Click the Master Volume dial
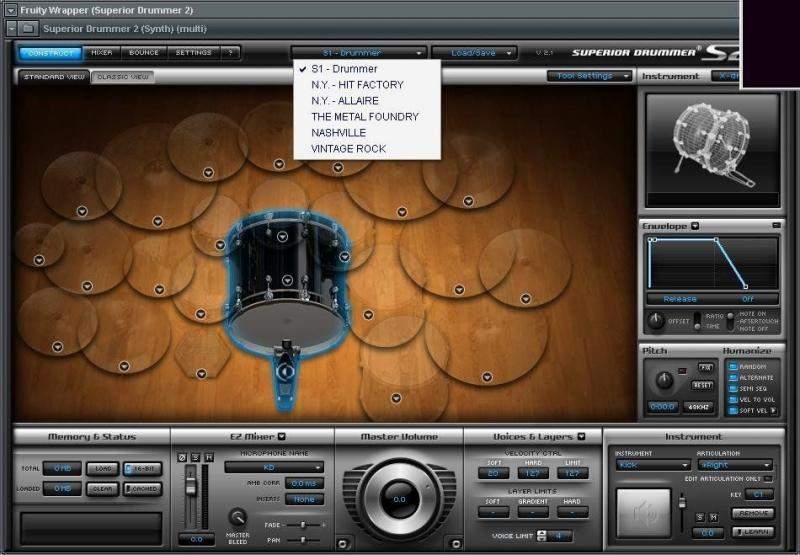800x555 pixels. 398,498
